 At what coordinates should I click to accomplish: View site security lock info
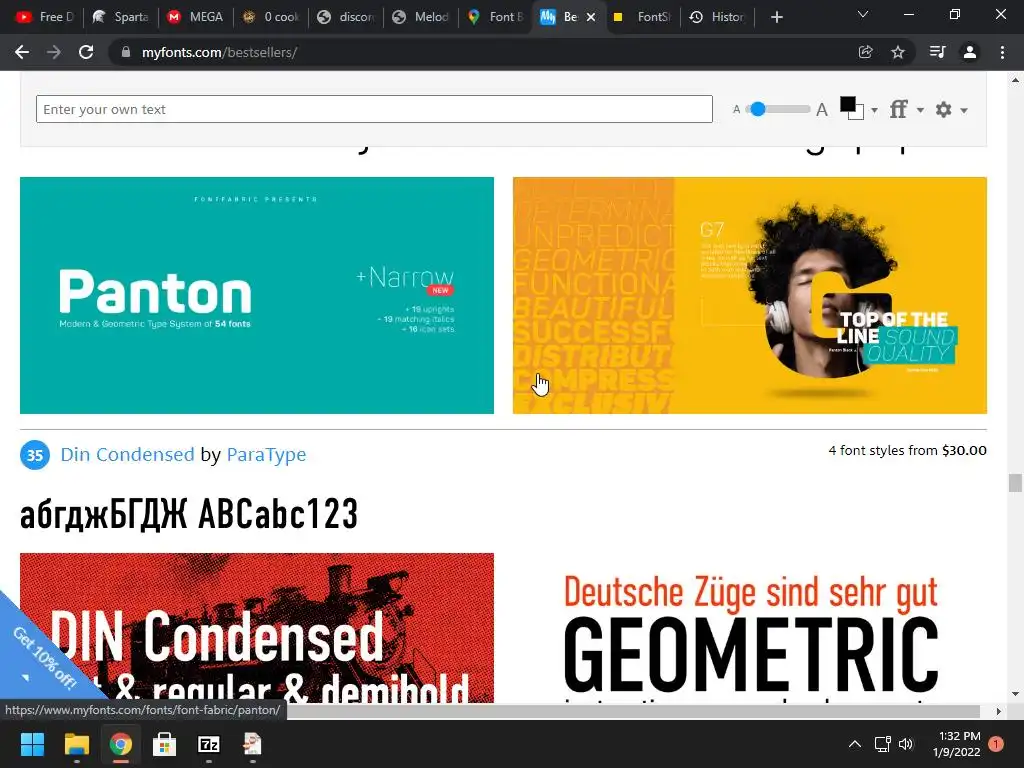coord(126,52)
